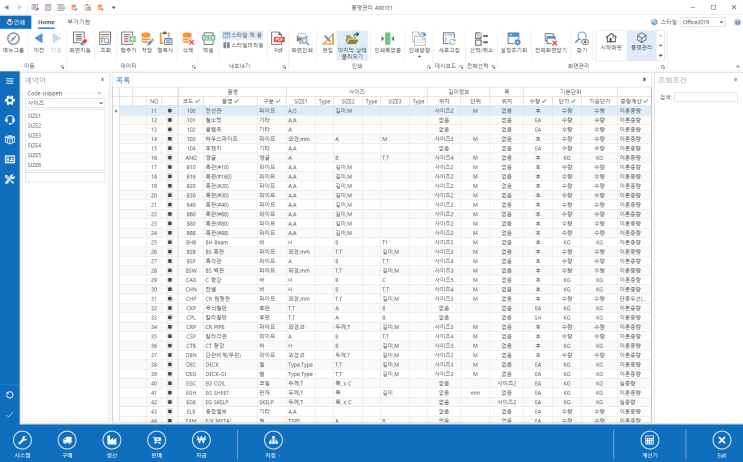Click 인쇄폭맞춤 fit print width icon

[388, 39]
